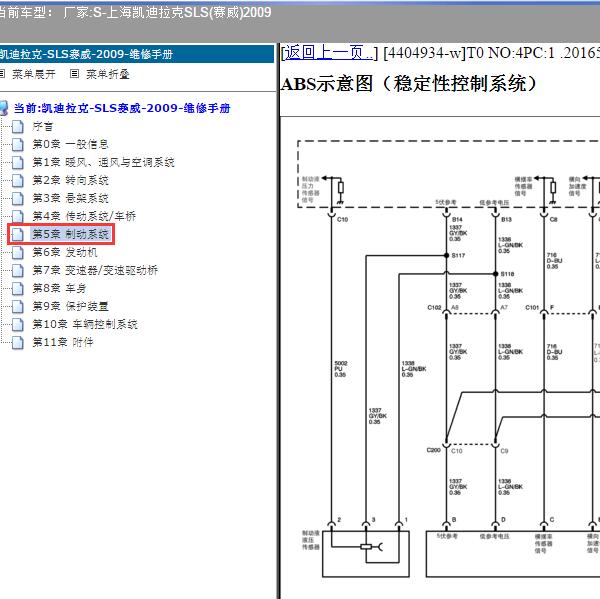The width and height of the screenshot is (600, 599).
Task: Open 第1章 暖风、通风与空调系统
Action: (103, 162)
